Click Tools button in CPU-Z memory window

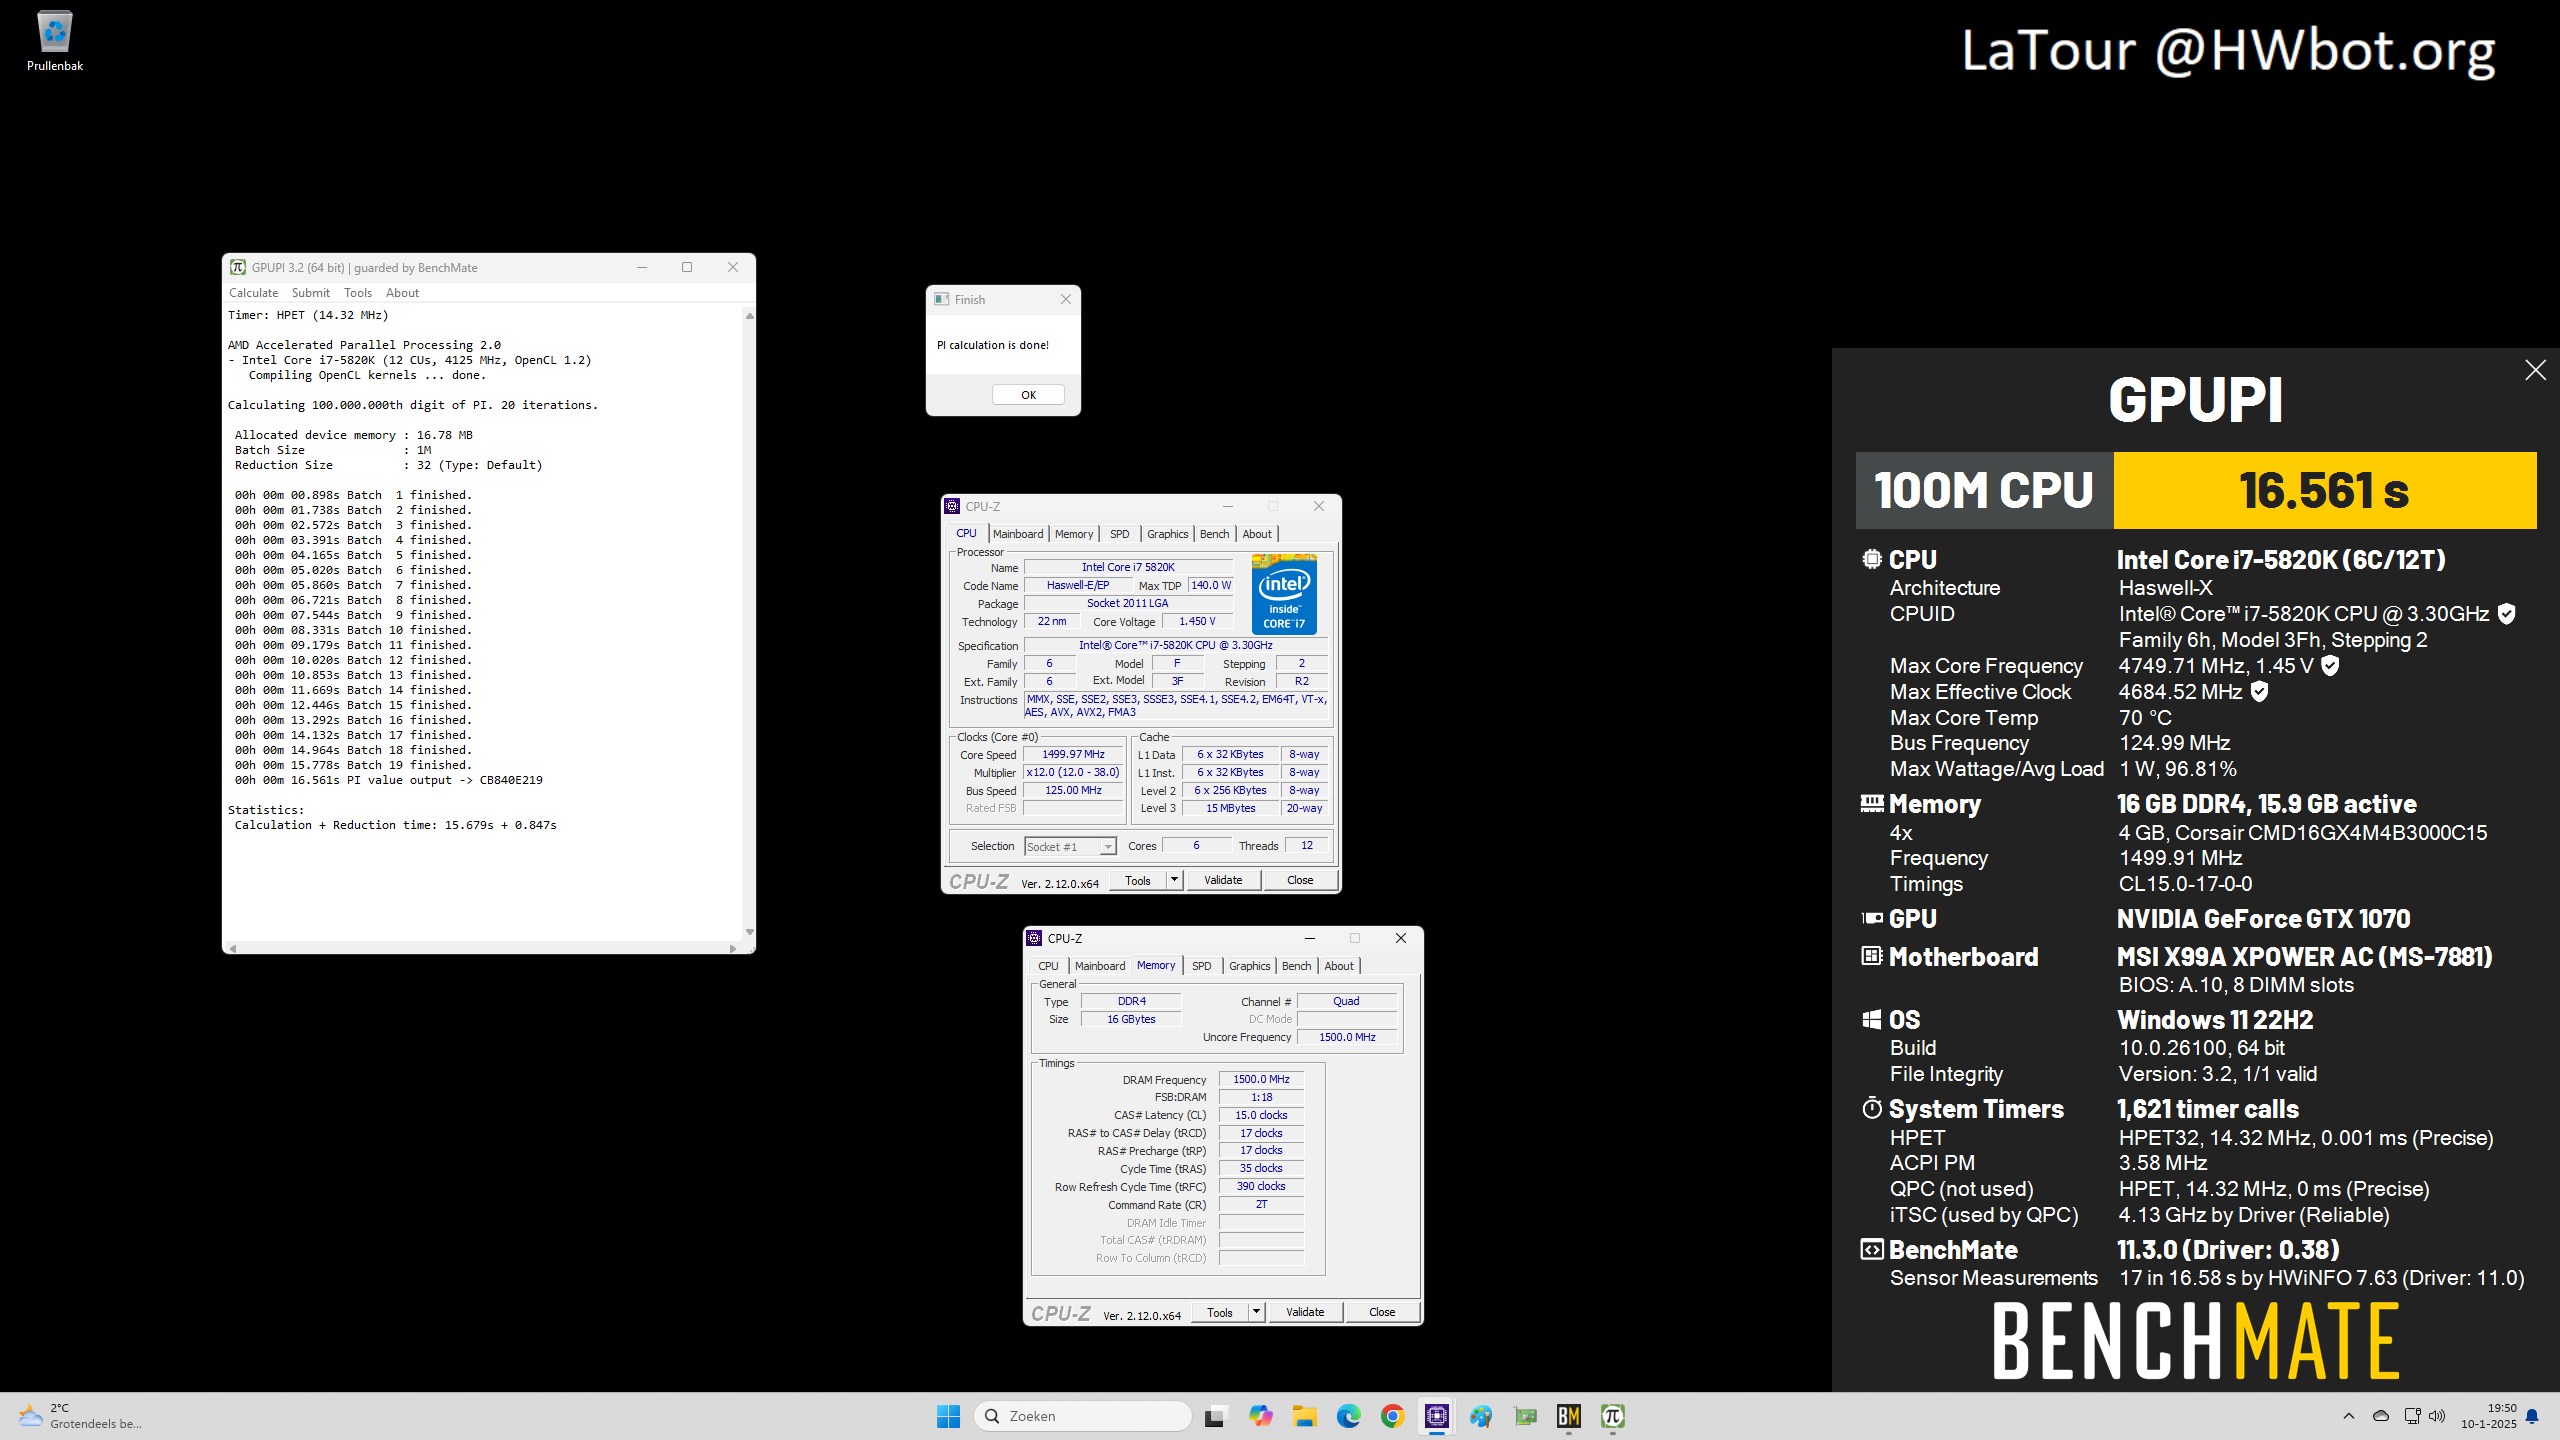[1220, 1312]
